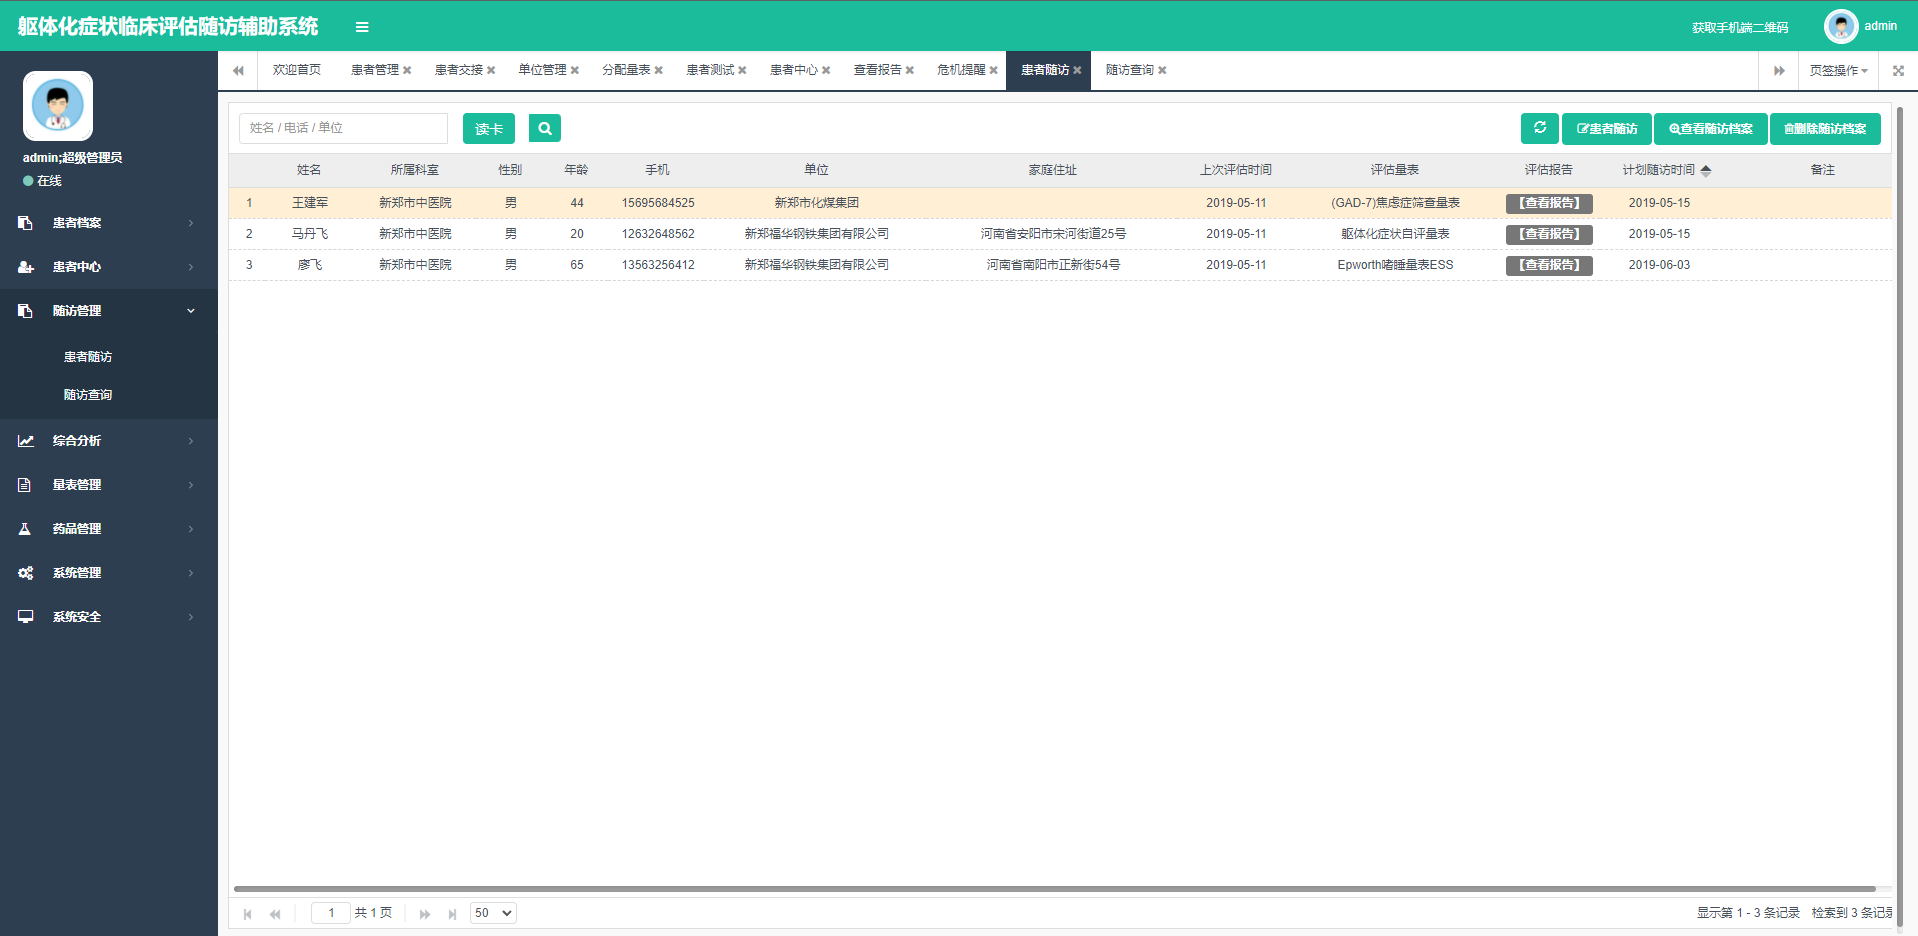Select 随访查询 in sidebar submenu
This screenshot has height=936, width=1918.
pyautogui.click(x=88, y=395)
